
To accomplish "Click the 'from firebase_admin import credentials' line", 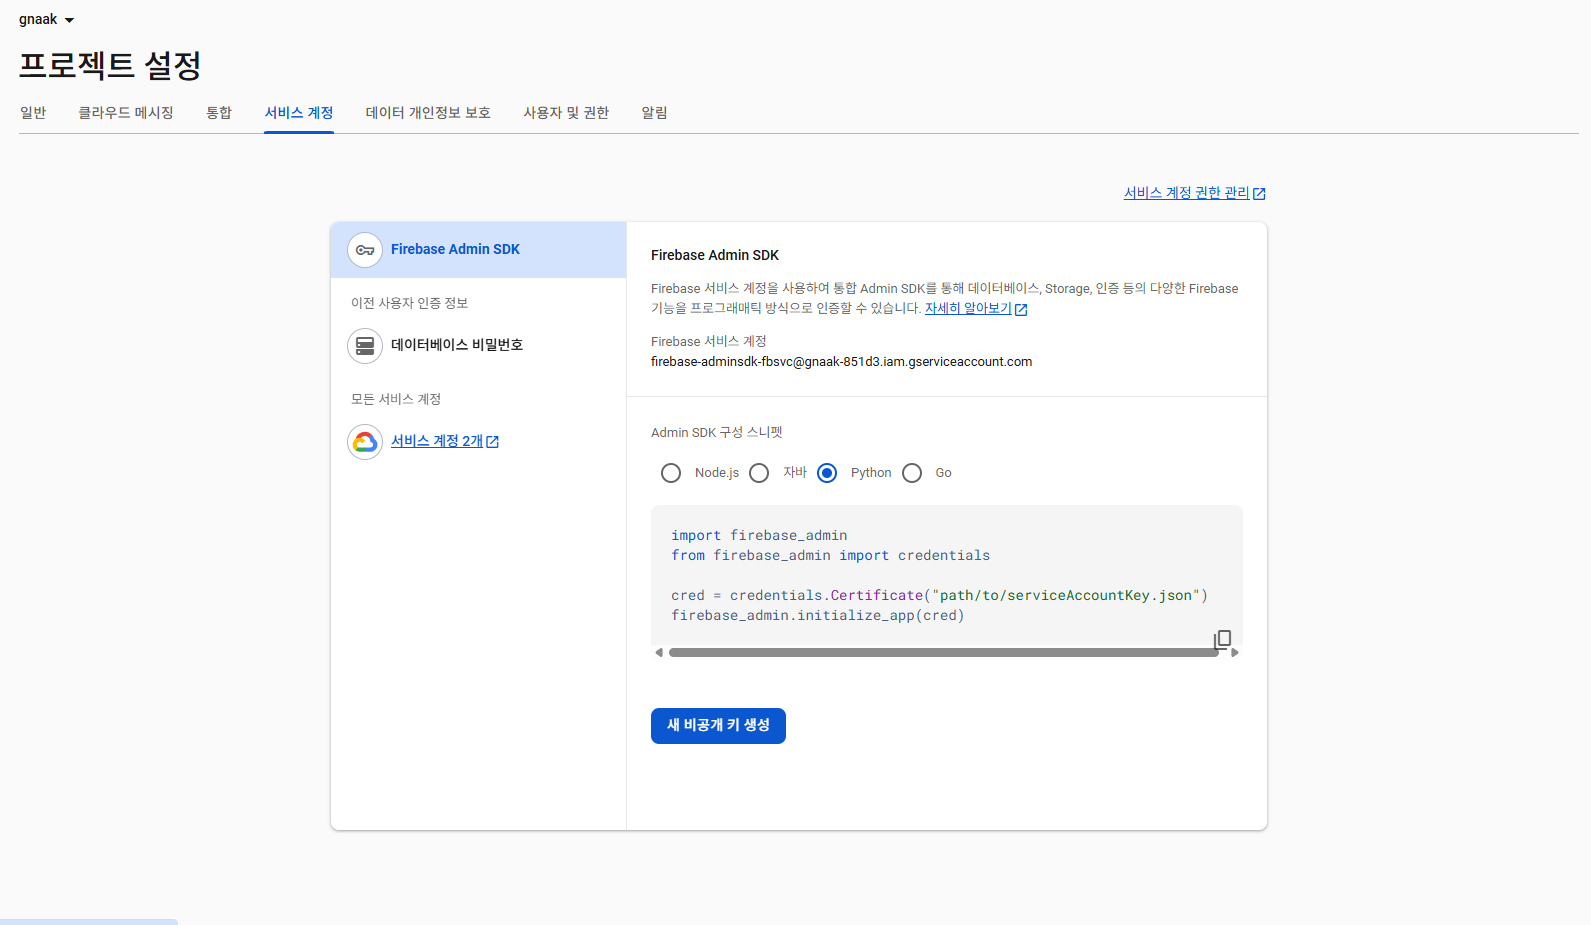I will 830,556.
